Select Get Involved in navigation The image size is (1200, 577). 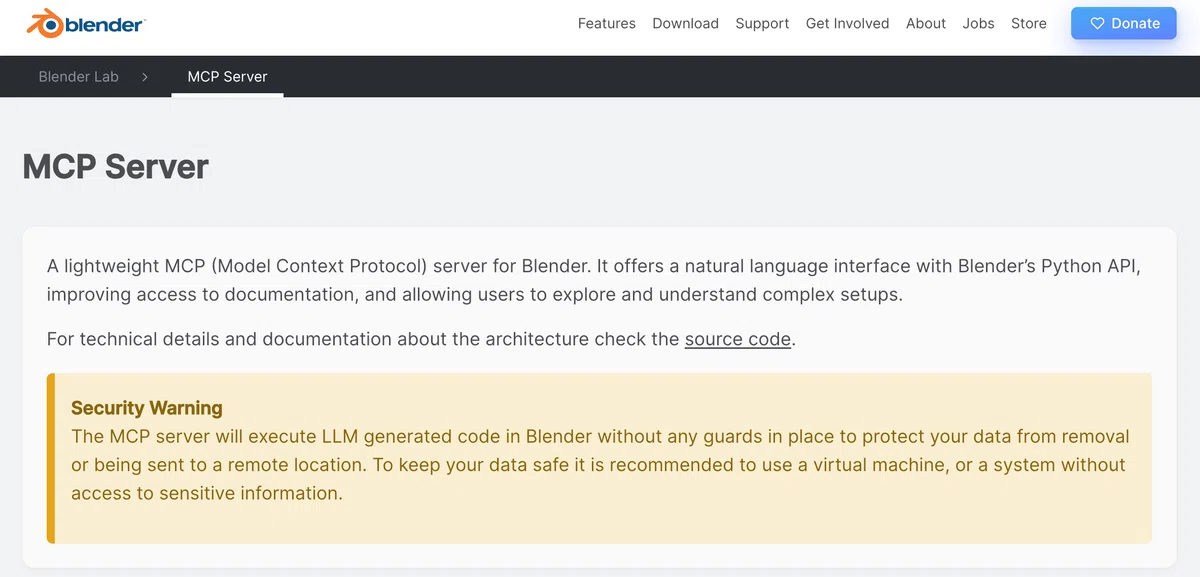847,23
